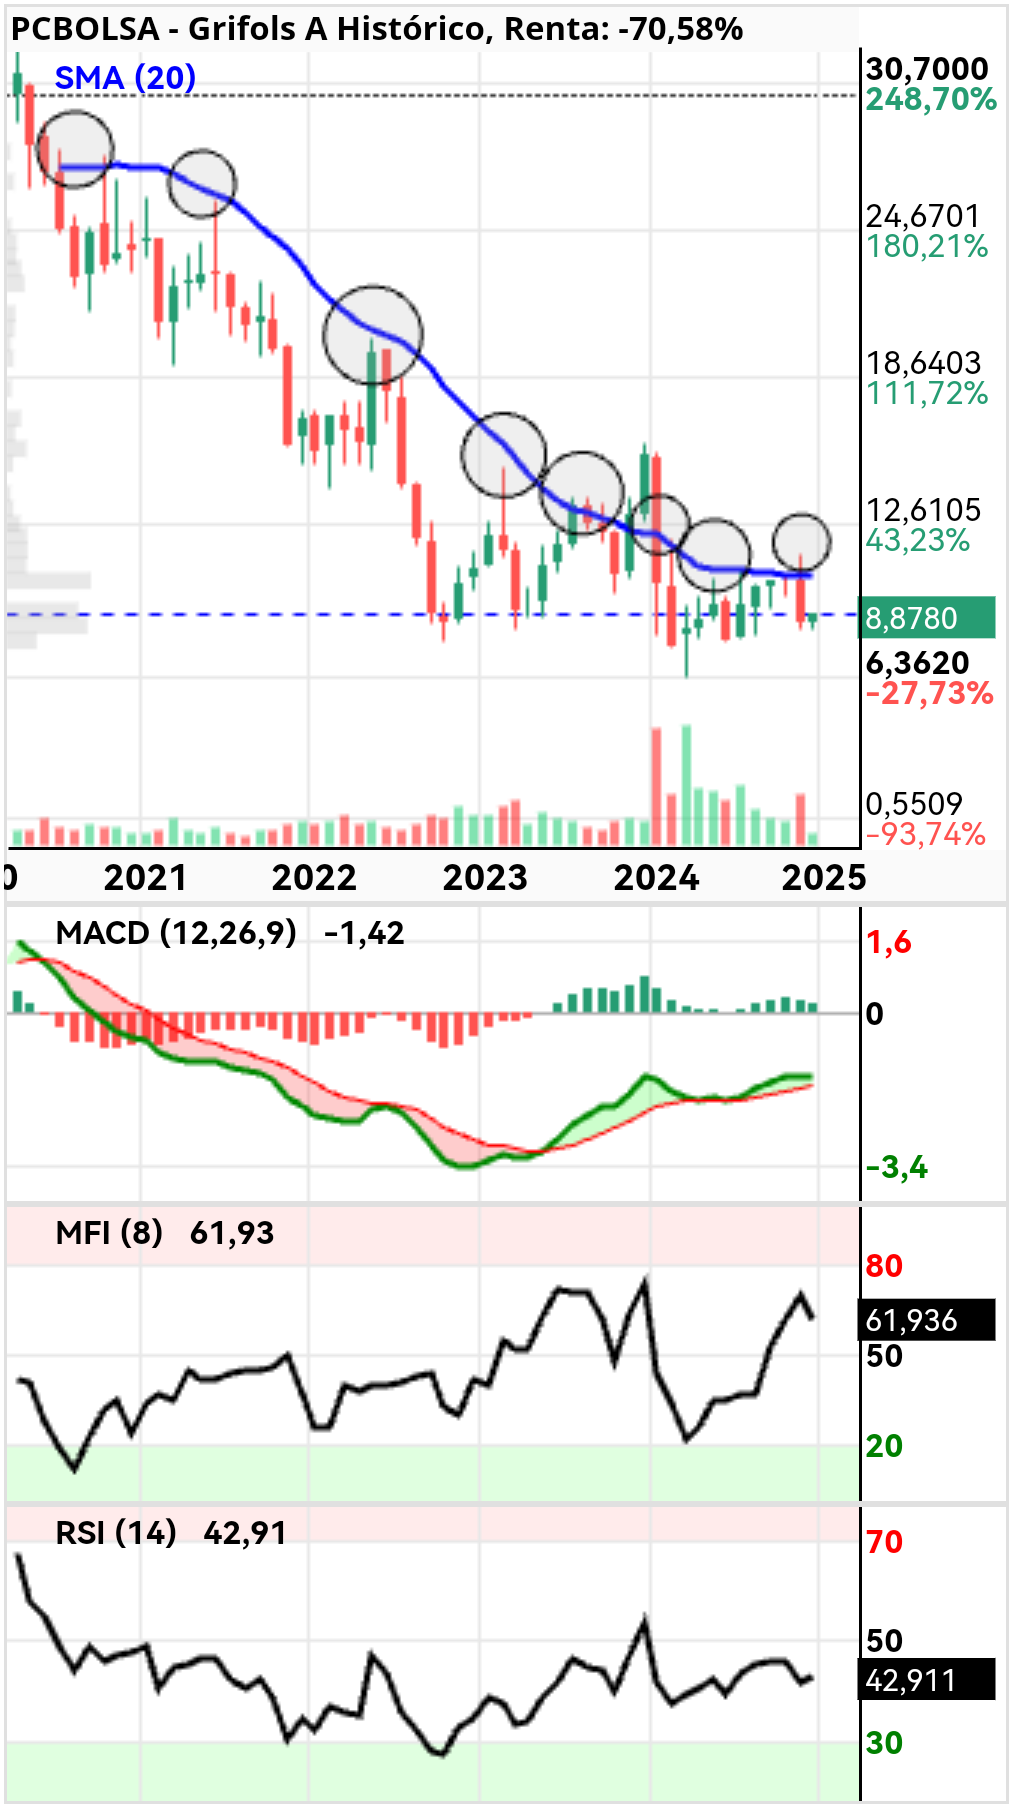This screenshot has height=1808, width=1013.
Task: Click the MFI value tag 61,936
Action: click(x=927, y=1320)
